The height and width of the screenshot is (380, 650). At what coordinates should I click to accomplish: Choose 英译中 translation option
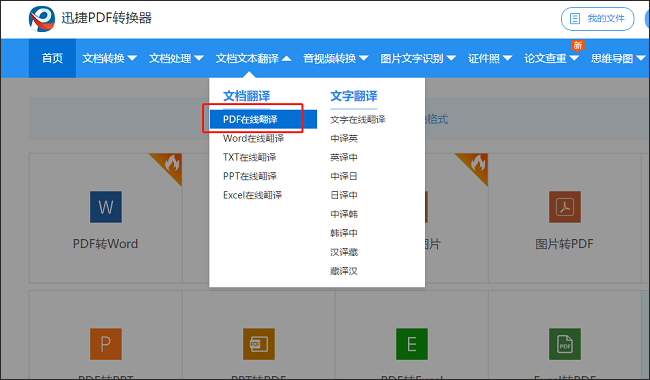point(344,157)
